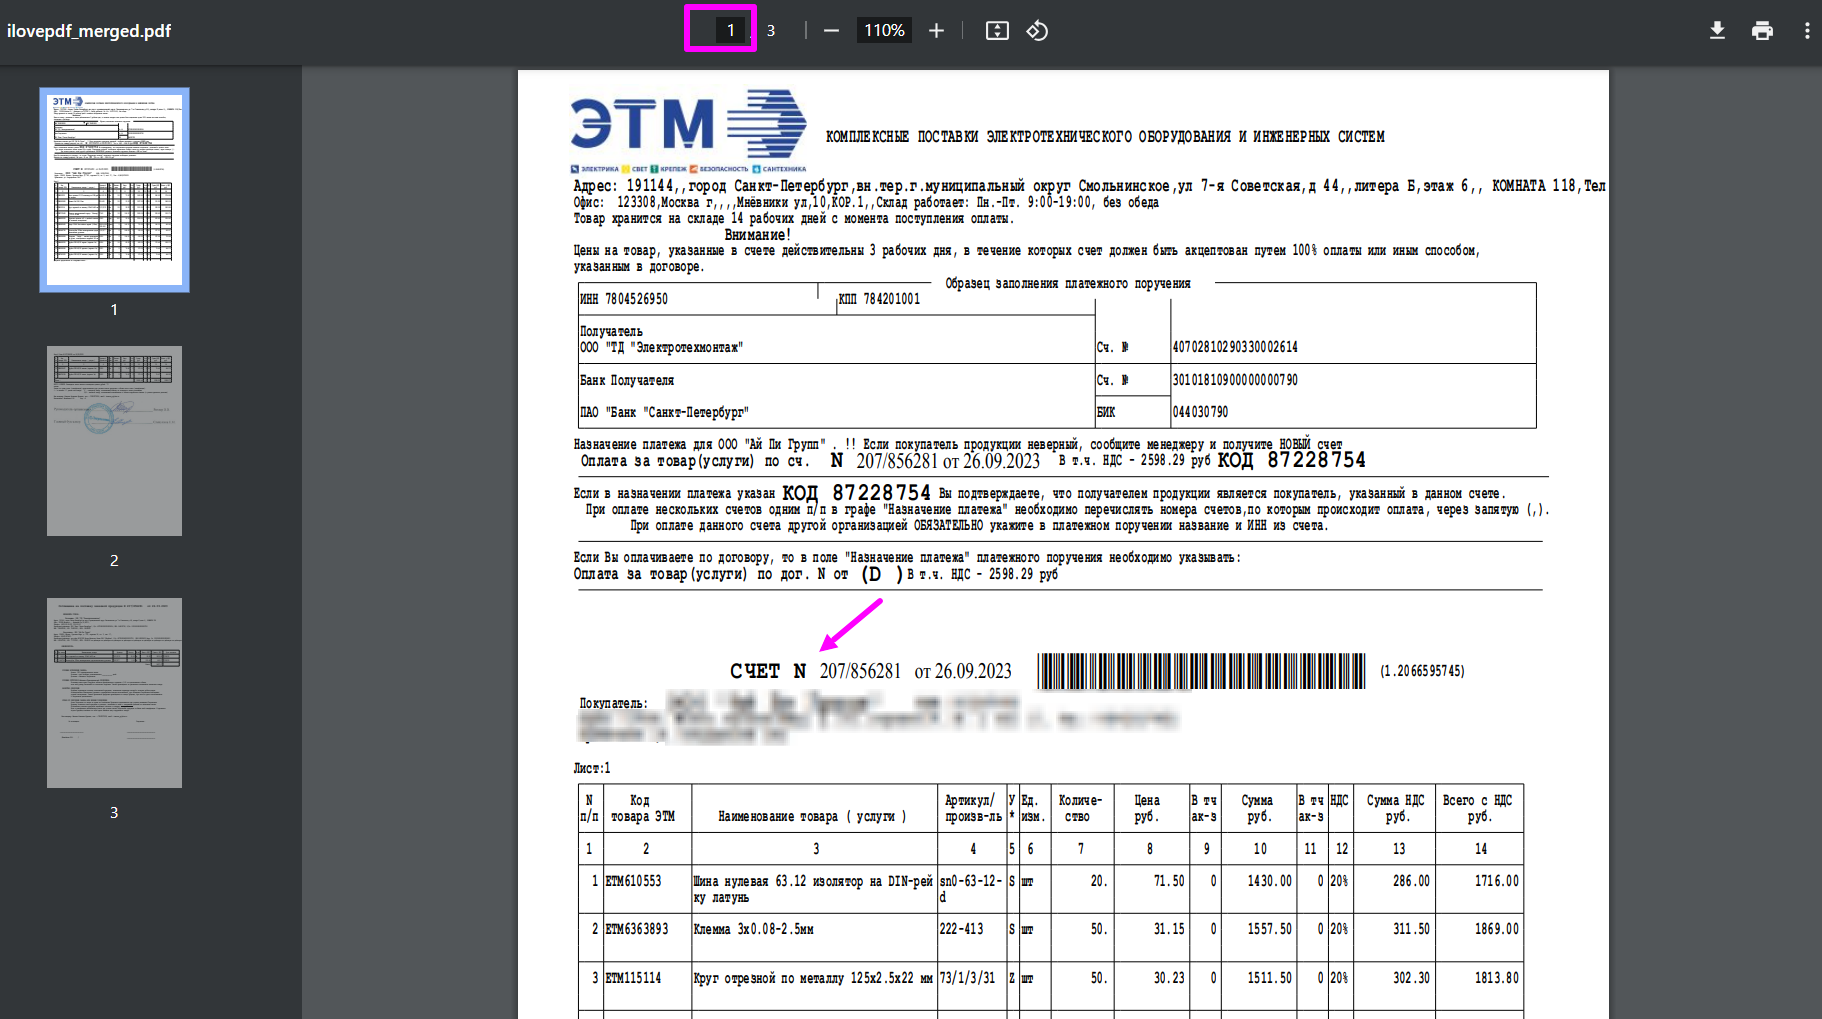Click the zoom out minus button
The height and width of the screenshot is (1019, 1822).
pos(831,31)
